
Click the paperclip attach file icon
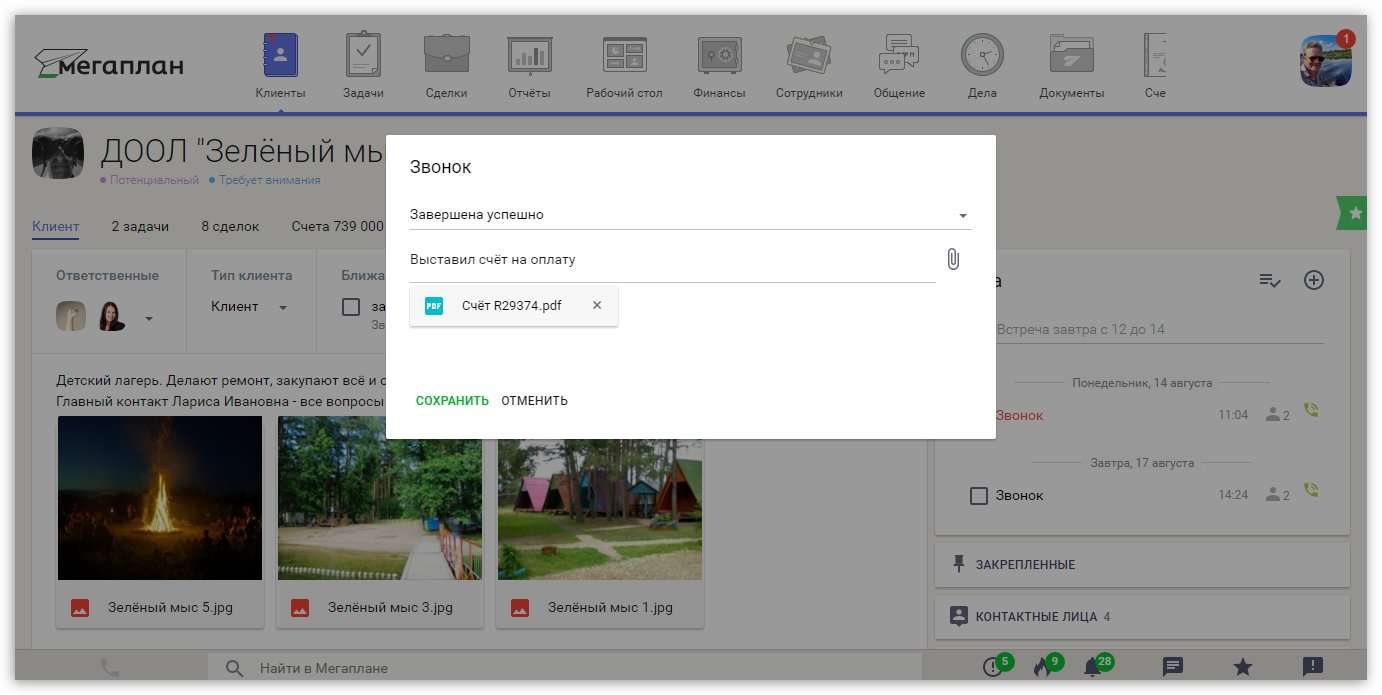953,259
